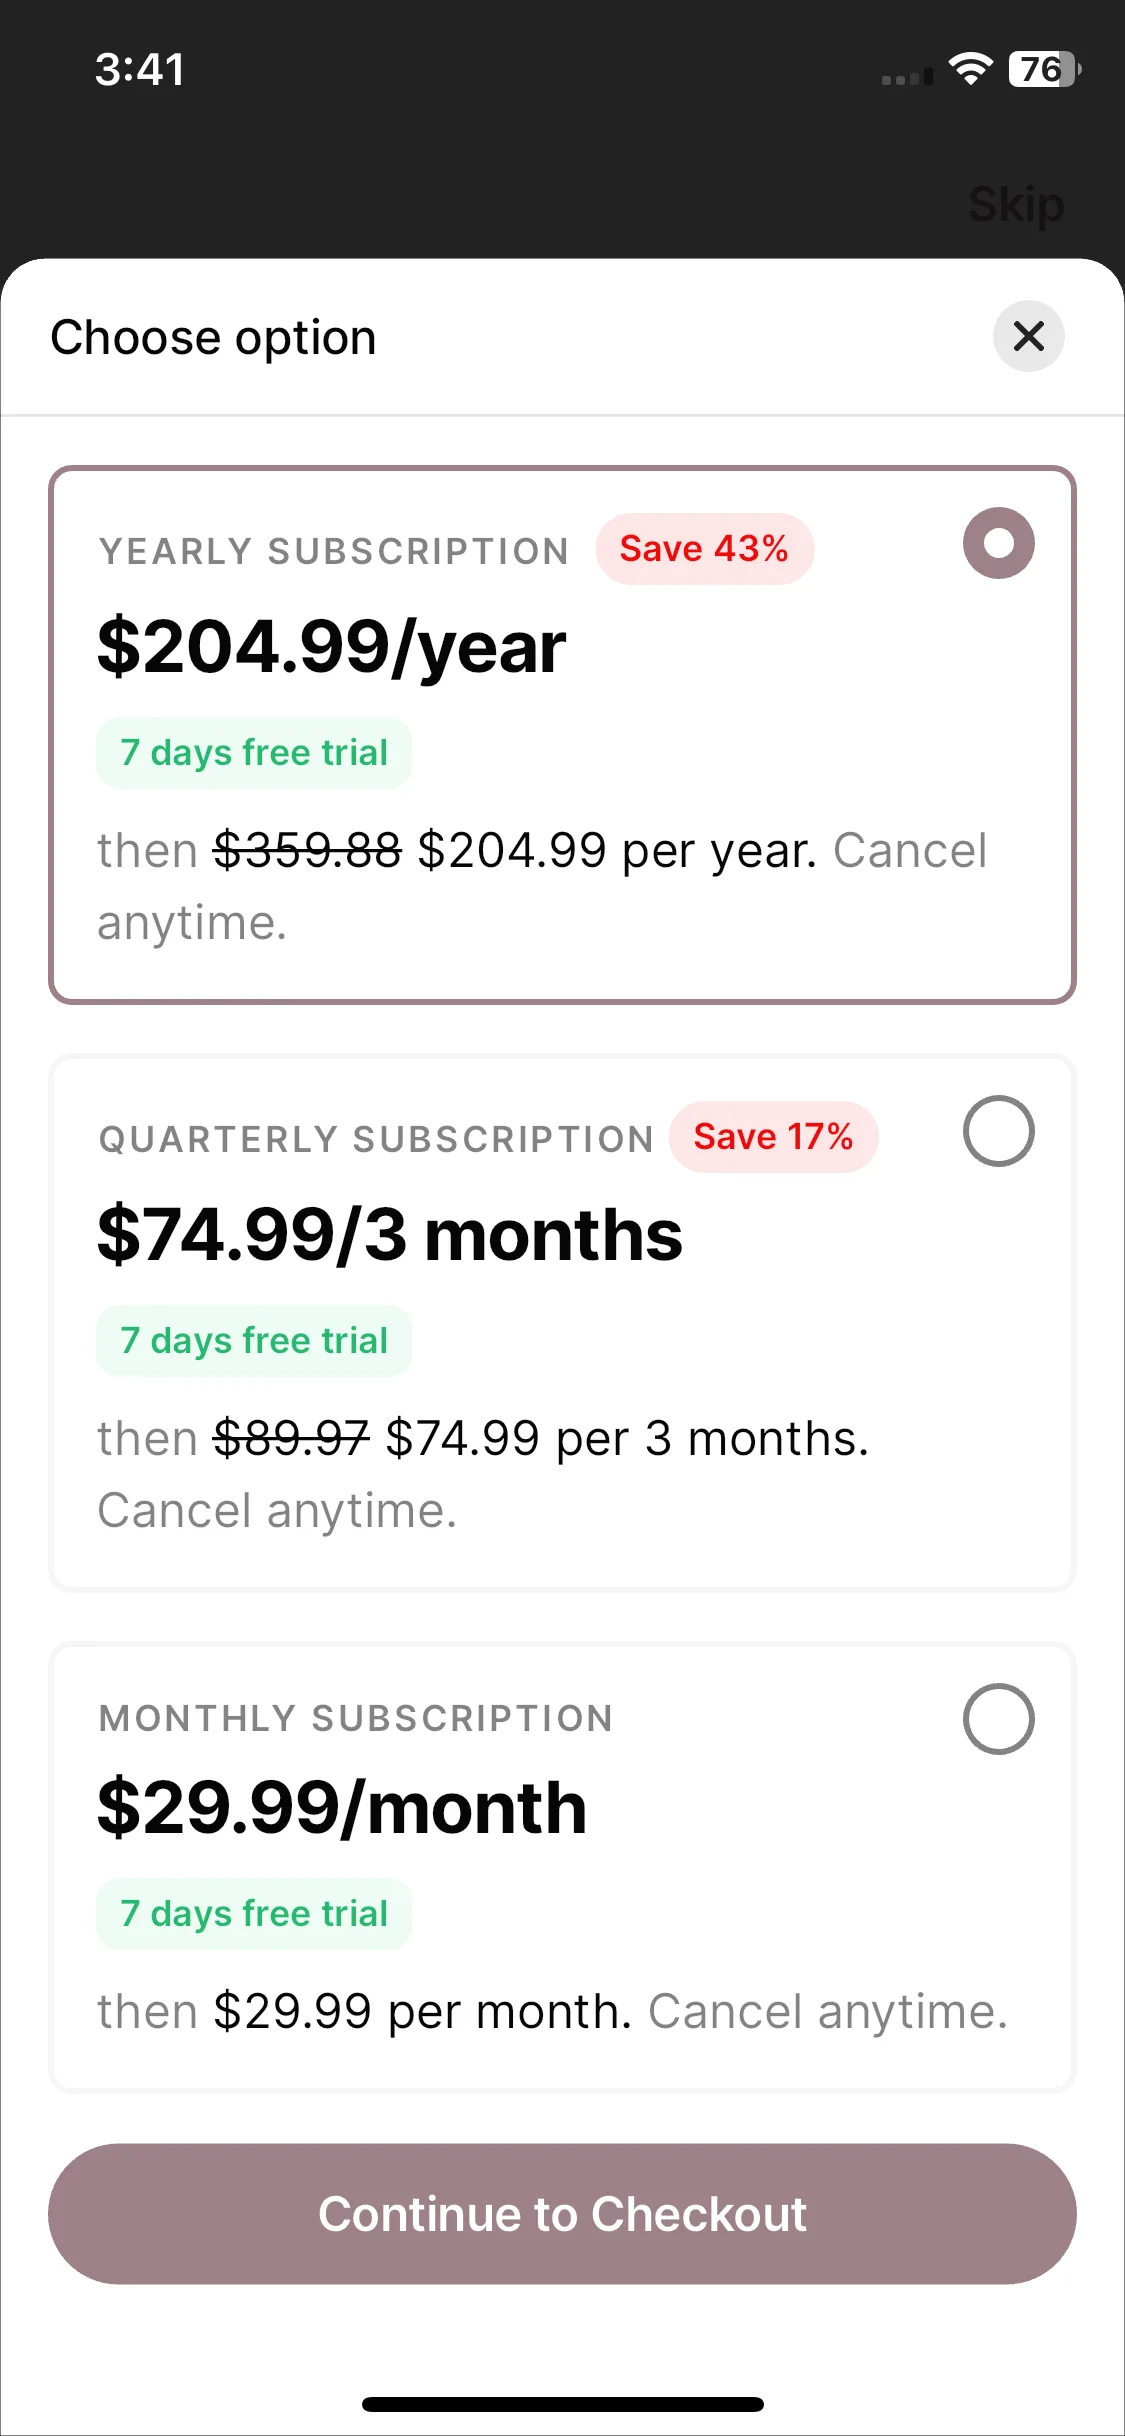Tap the Save 43% badge
This screenshot has height=2436, width=1125.
pyautogui.click(x=704, y=549)
